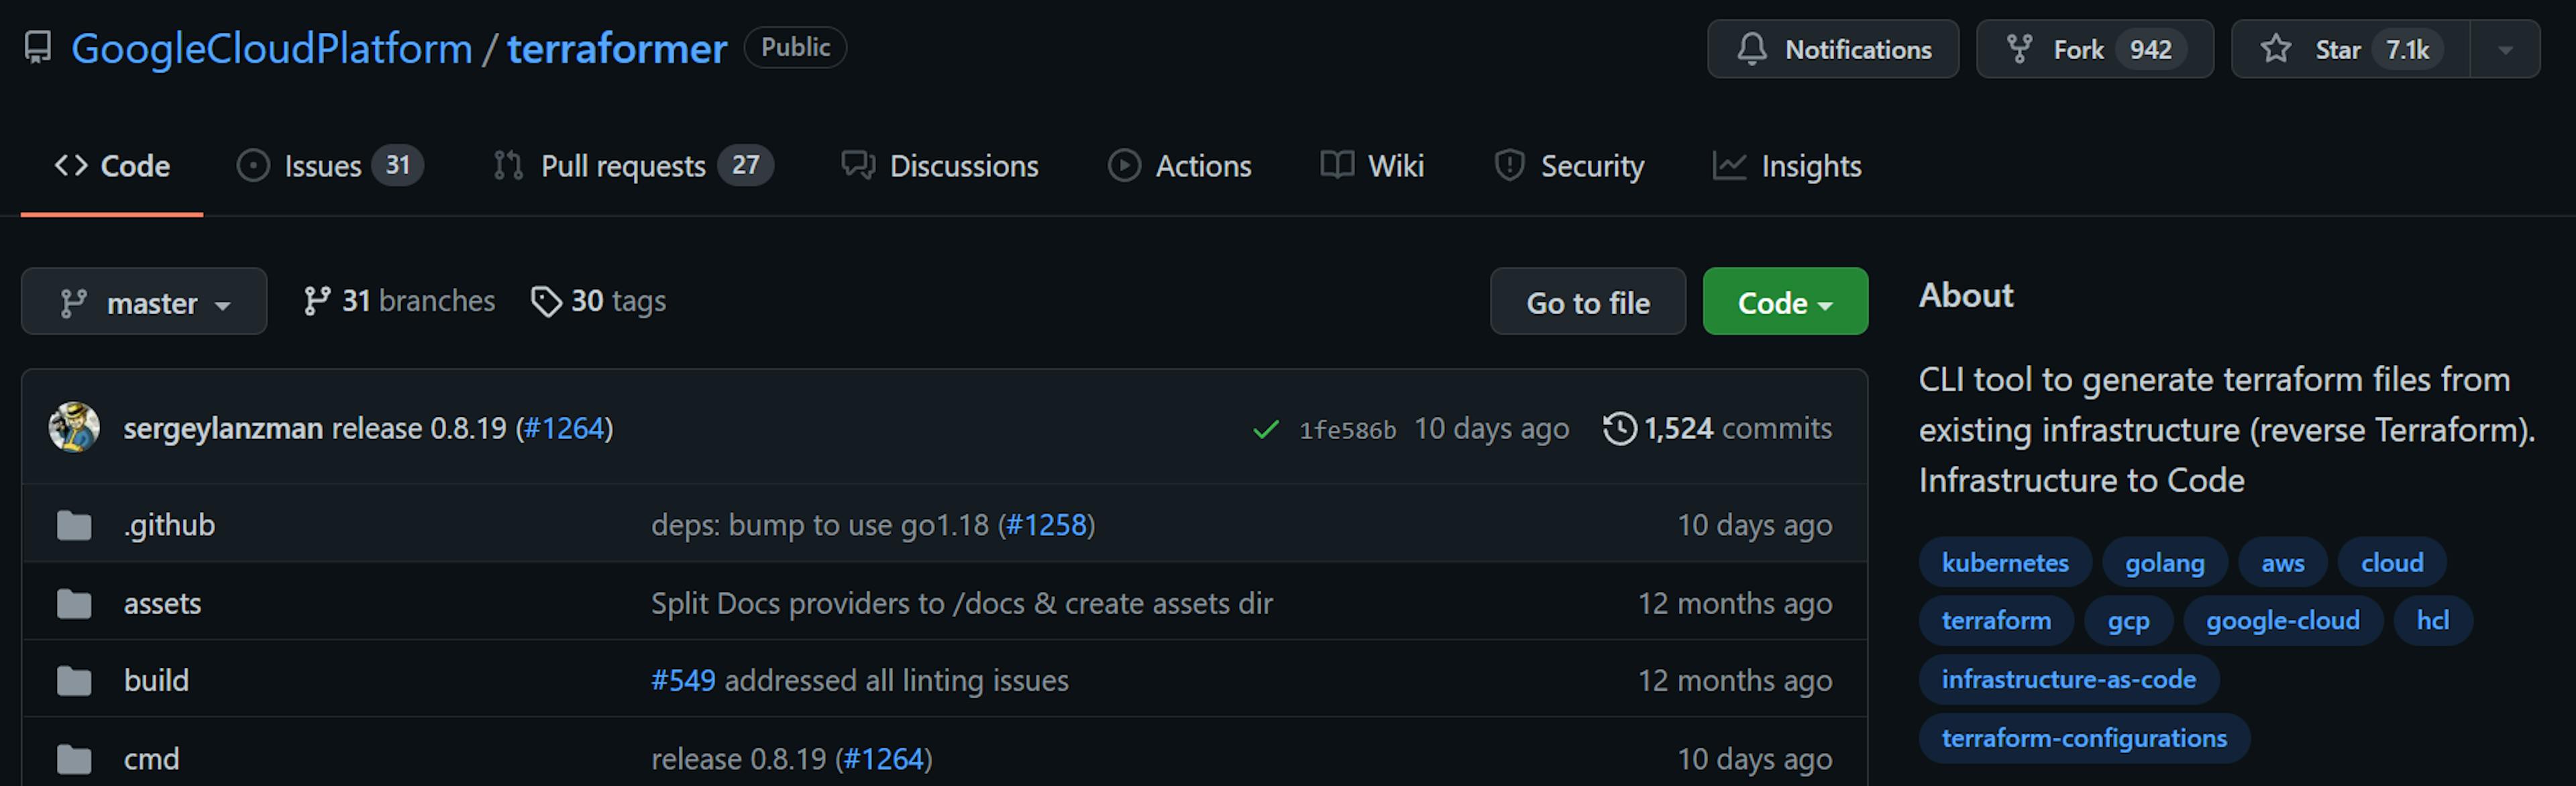Screen dimensions: 2576x786
Task: Open the cmd folder
Action: point(152,759)
